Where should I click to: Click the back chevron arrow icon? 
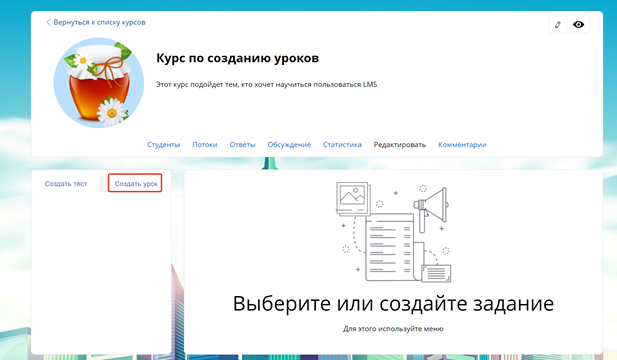[48, 22]
